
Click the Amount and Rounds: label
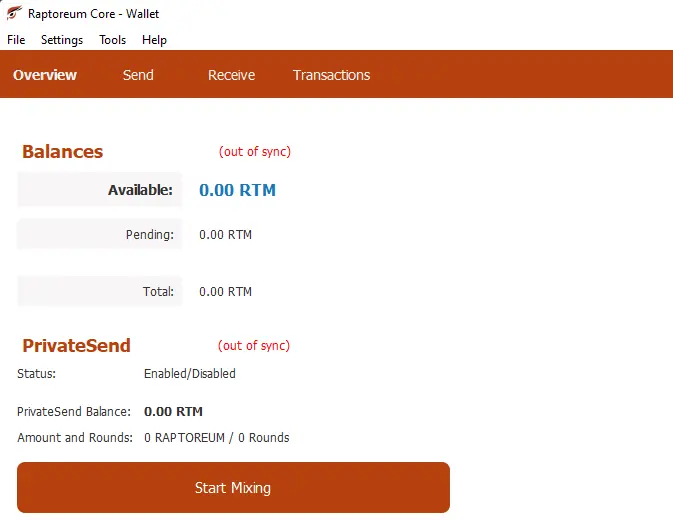(x=75, y=438)
